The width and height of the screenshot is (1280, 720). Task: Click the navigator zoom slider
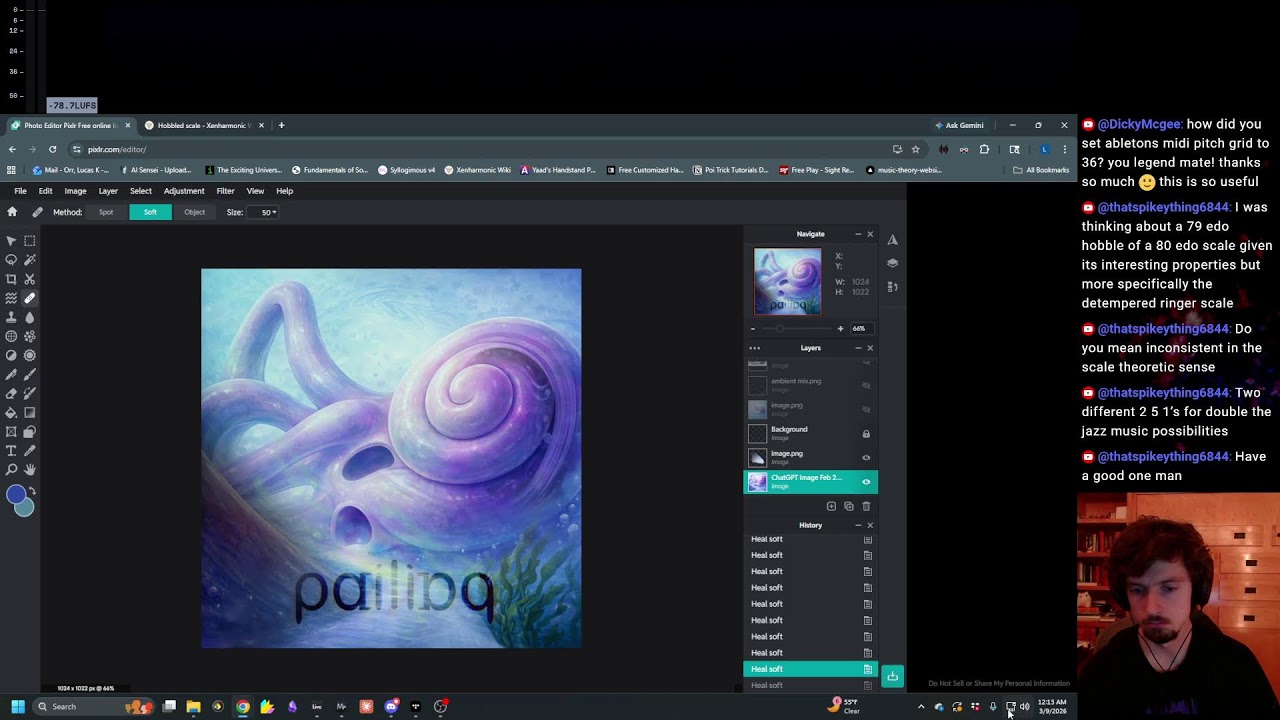pyautogui.click(x=796, y=328)
